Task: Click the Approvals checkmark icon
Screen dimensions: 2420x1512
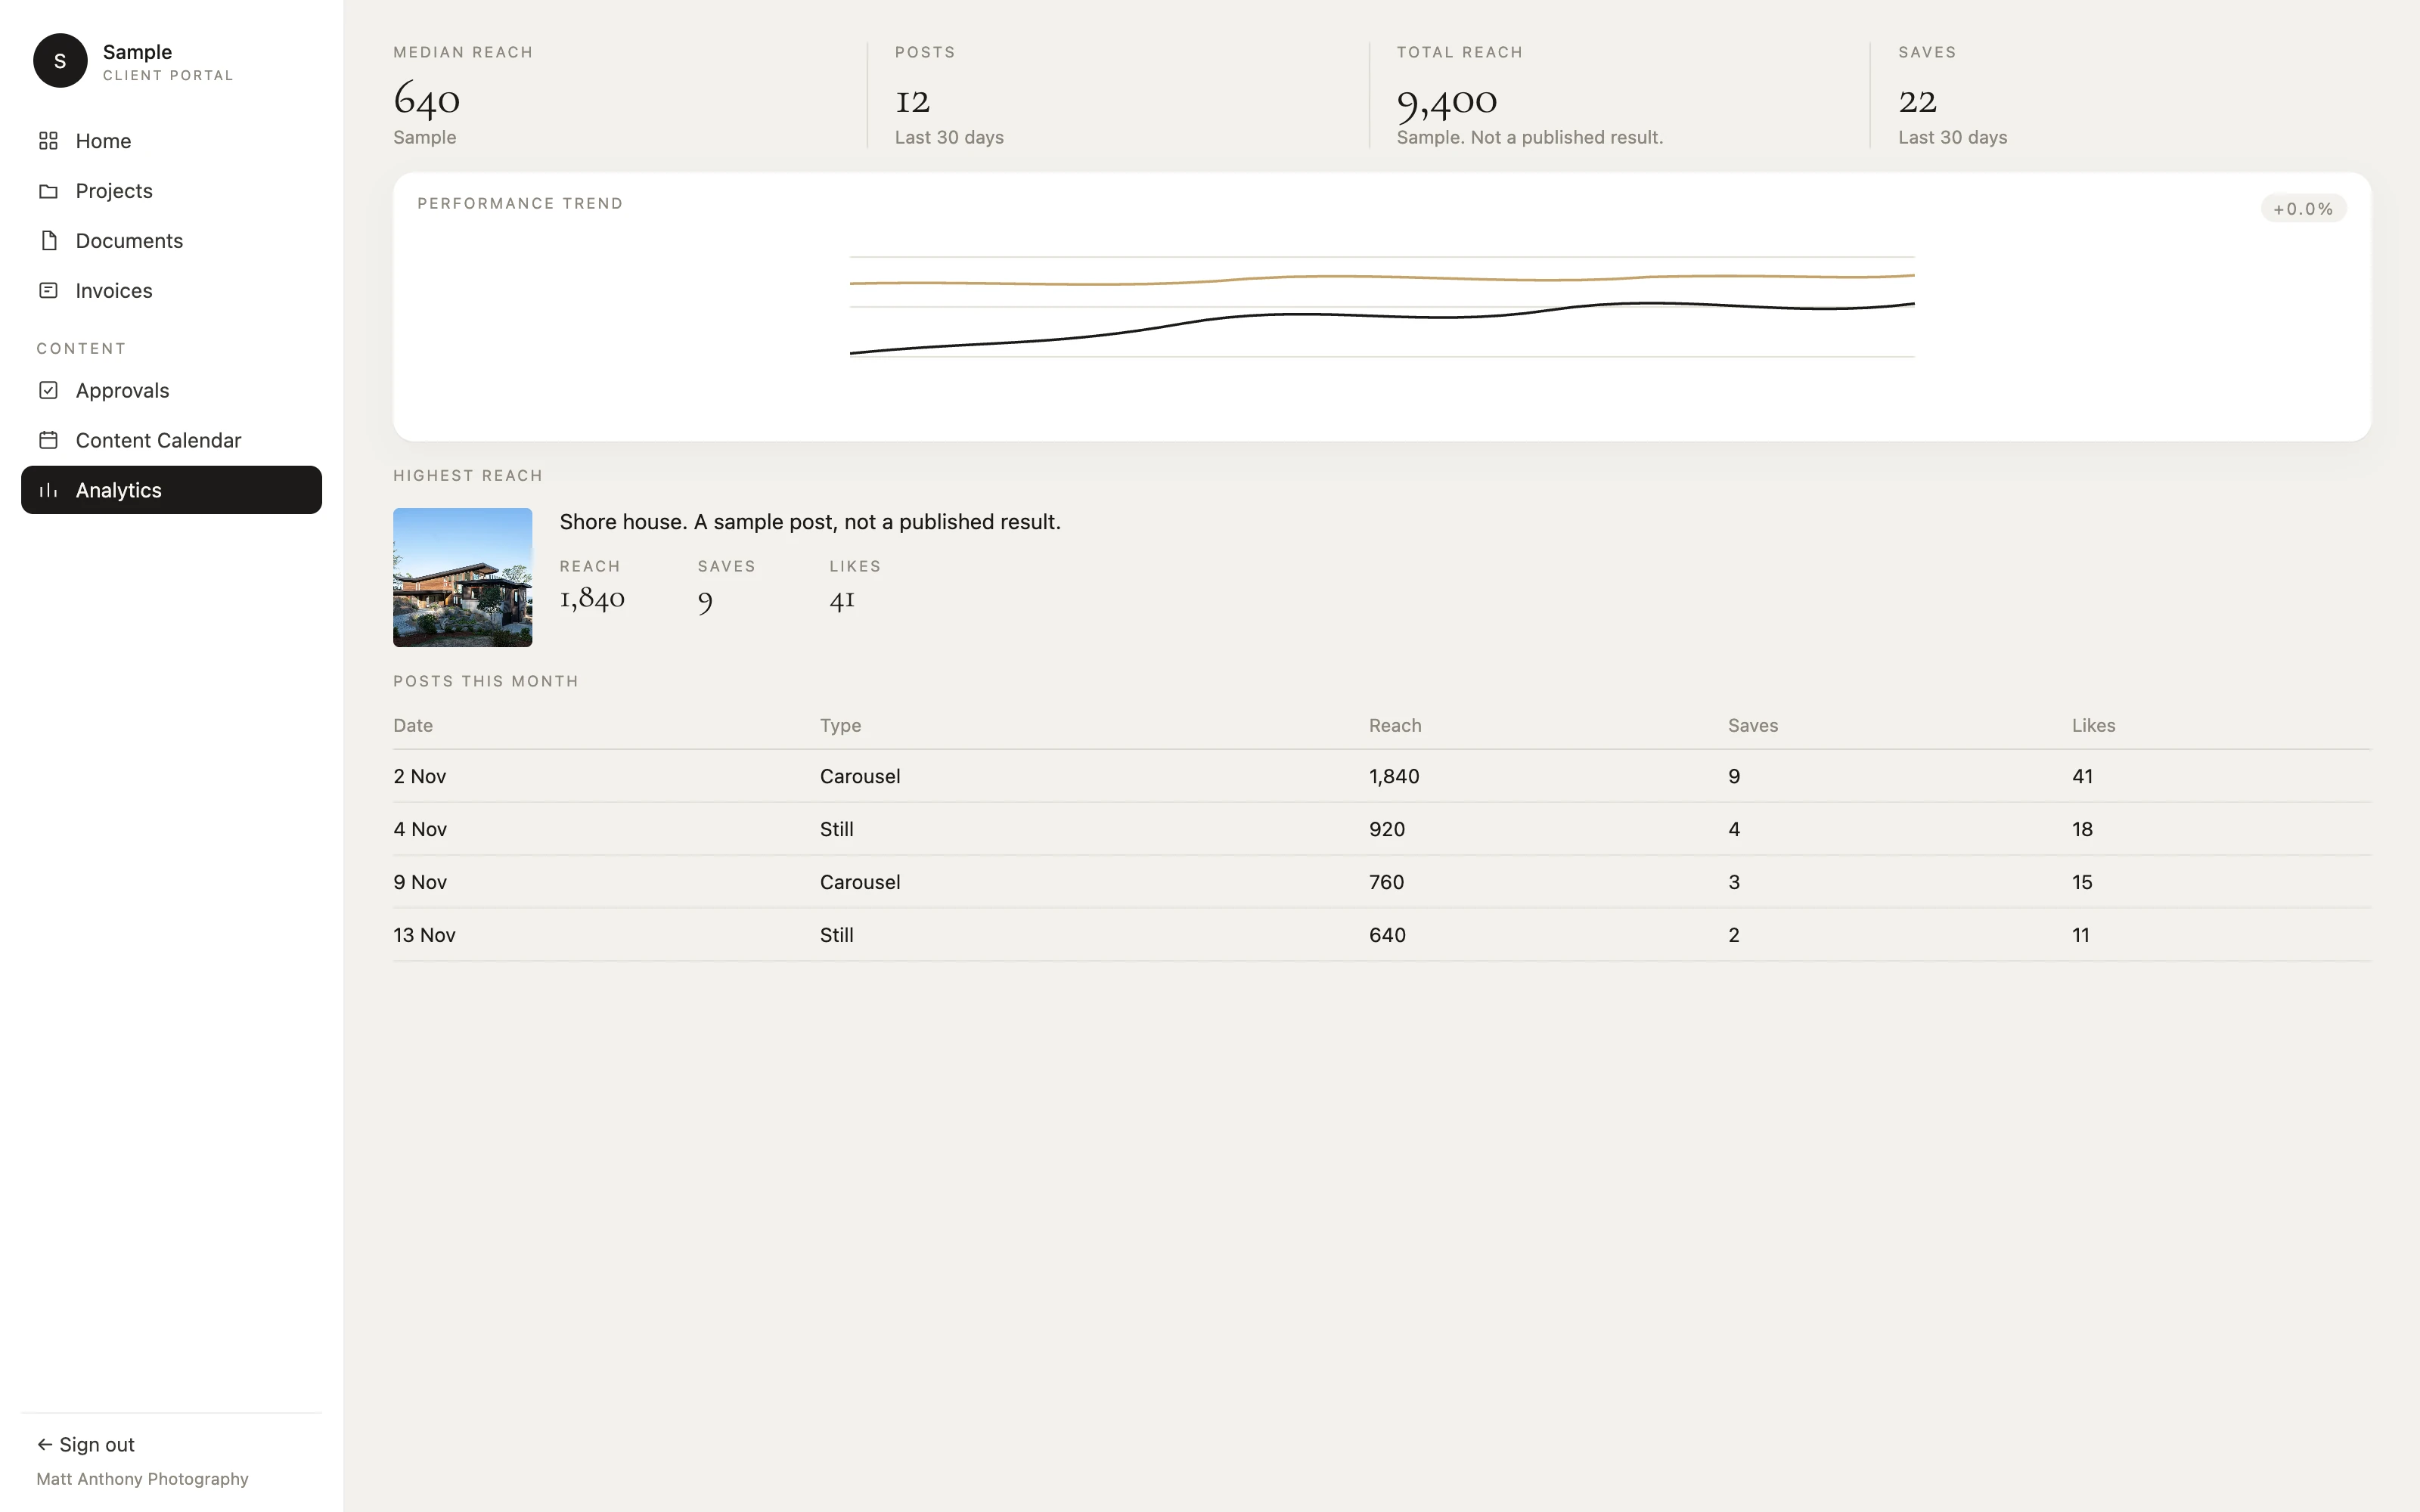Action: pyautogui.click(x=48, y=391)
